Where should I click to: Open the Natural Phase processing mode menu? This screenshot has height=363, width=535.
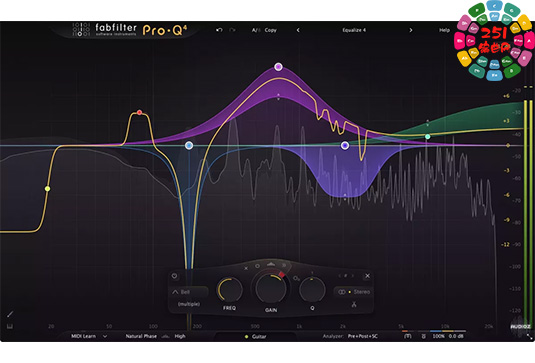click(141, 336)
